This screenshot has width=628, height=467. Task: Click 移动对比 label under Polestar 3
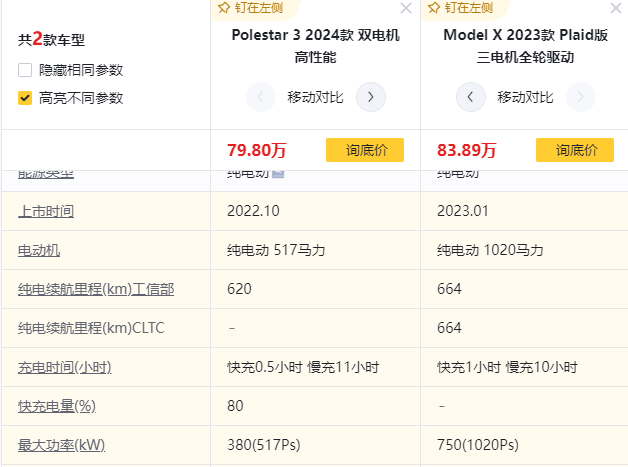click(315, 97)
